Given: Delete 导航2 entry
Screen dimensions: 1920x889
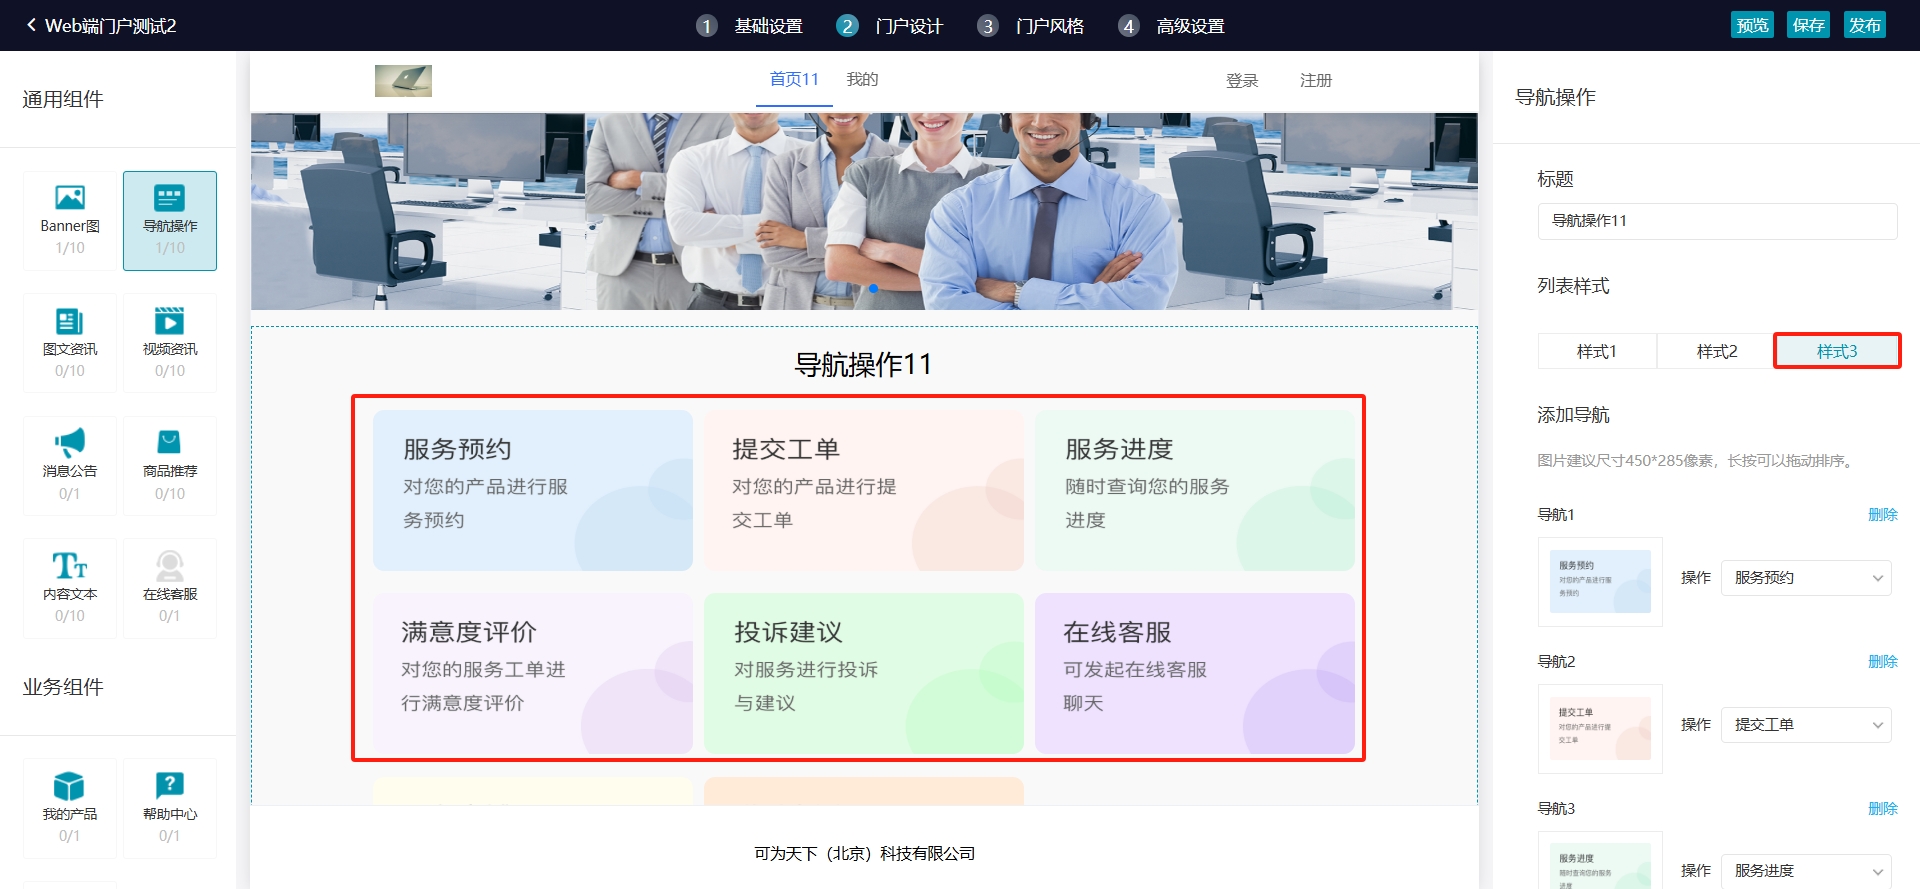Looking at the screenshot, I should [x=1883, y=661].
